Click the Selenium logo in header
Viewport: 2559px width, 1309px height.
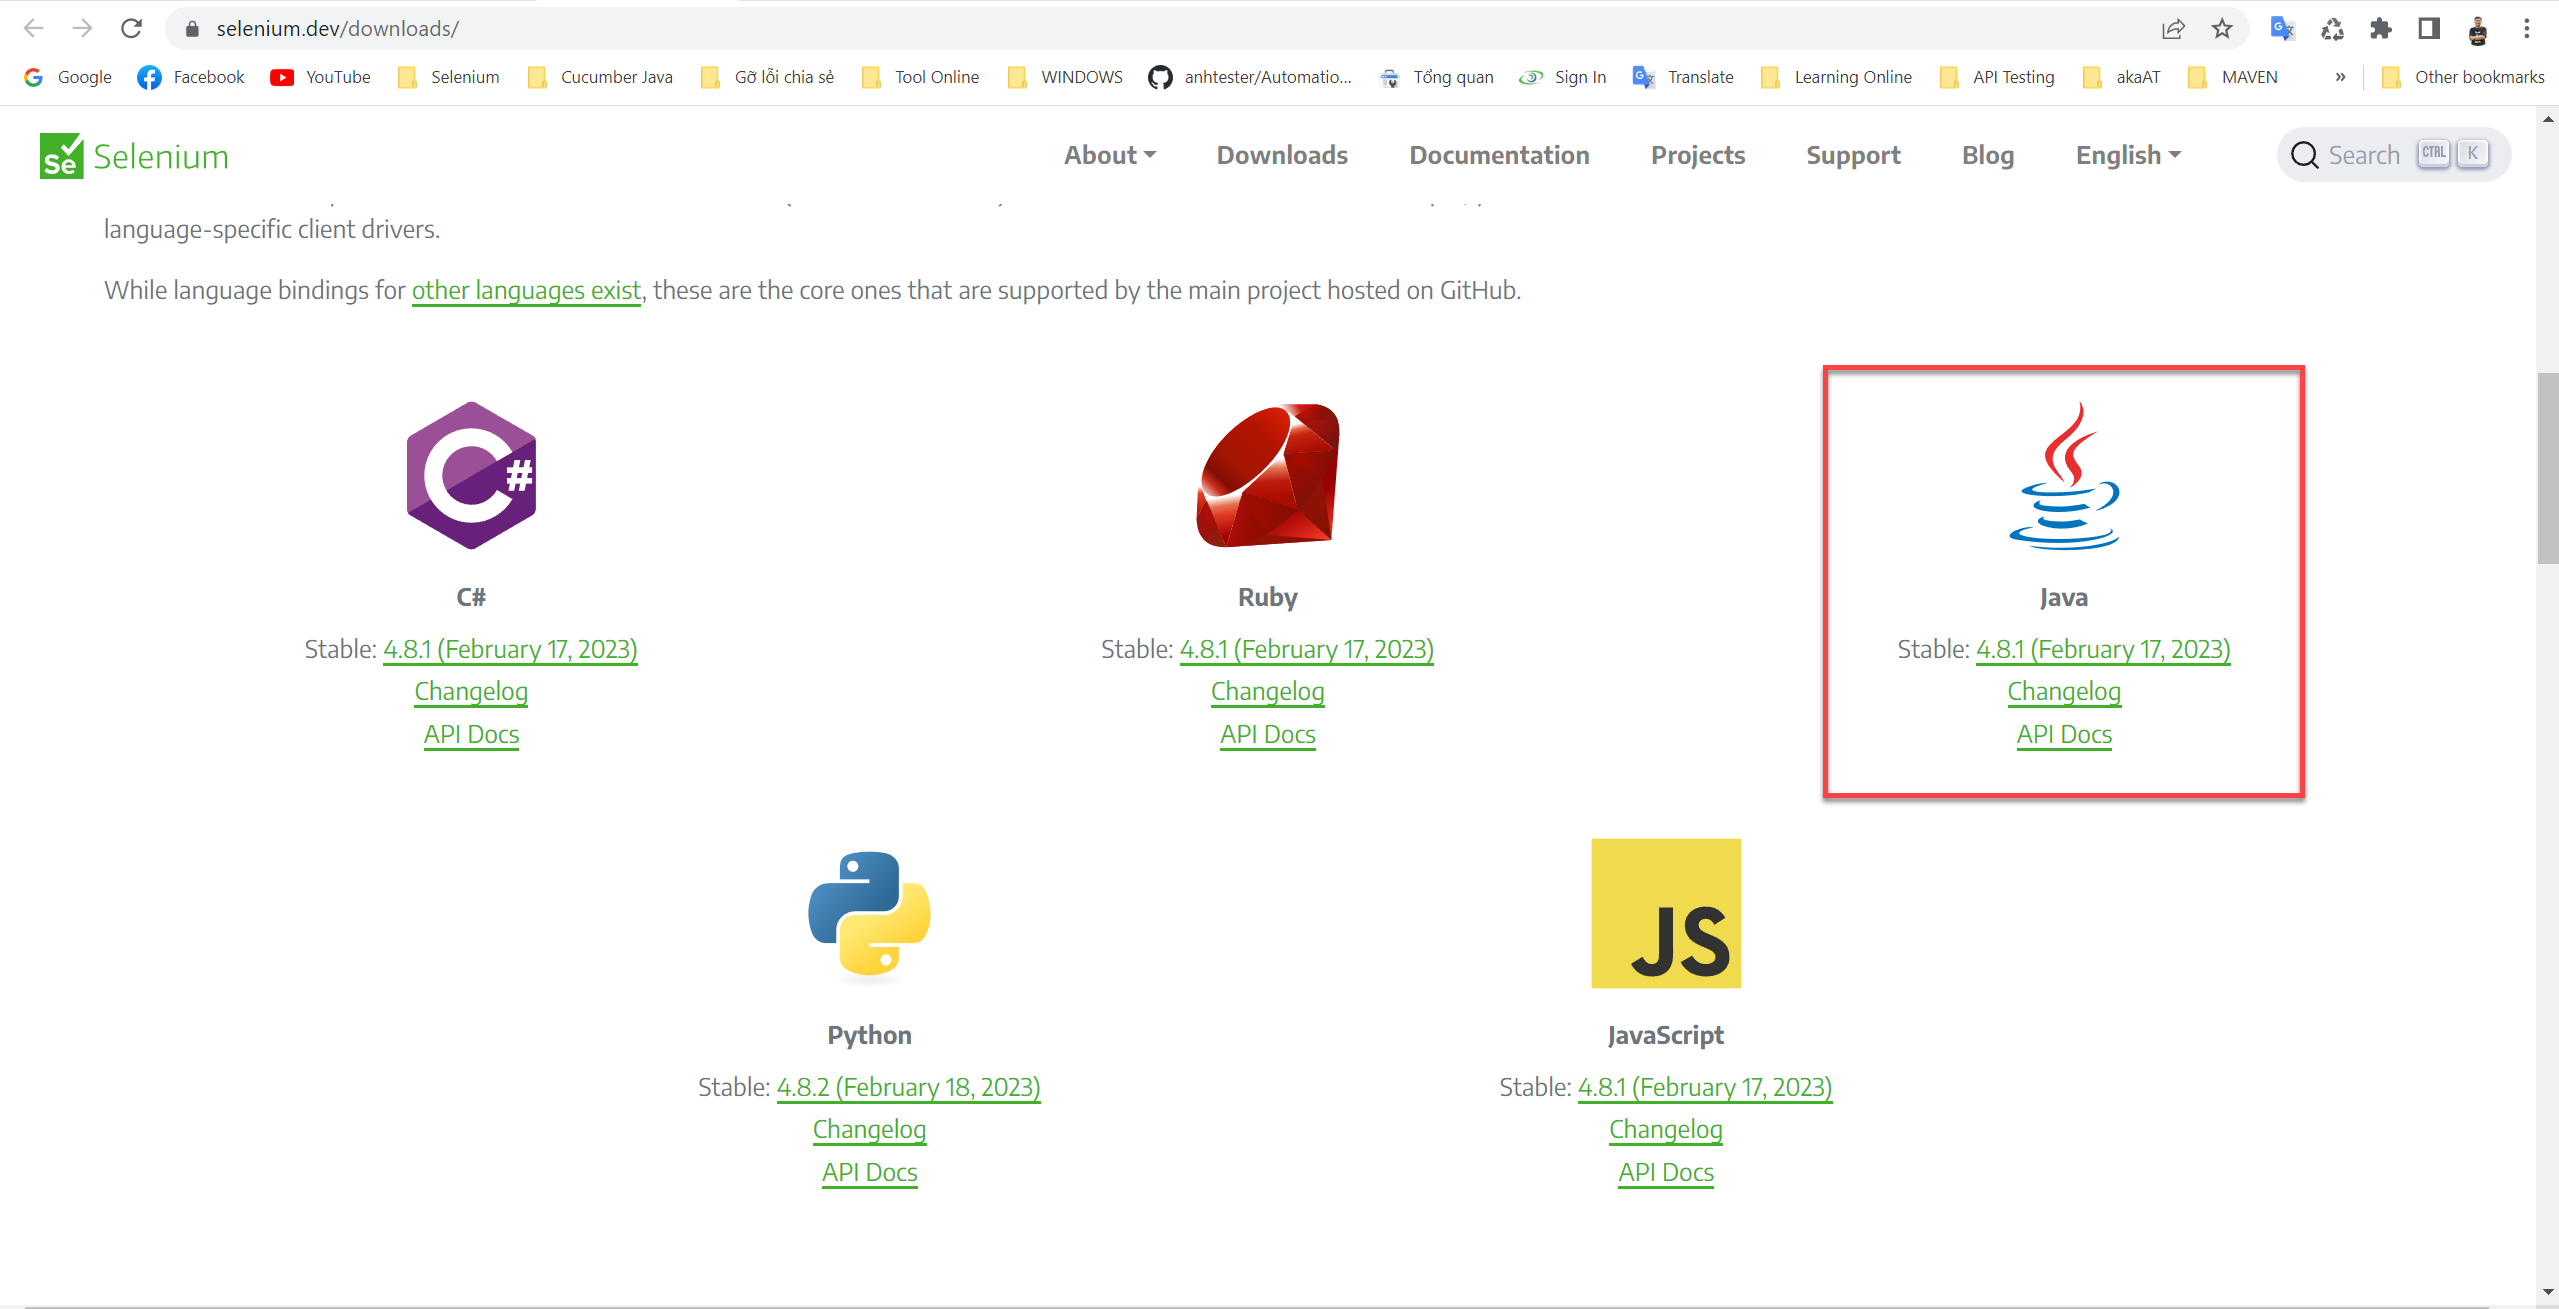tap(134, 156)
